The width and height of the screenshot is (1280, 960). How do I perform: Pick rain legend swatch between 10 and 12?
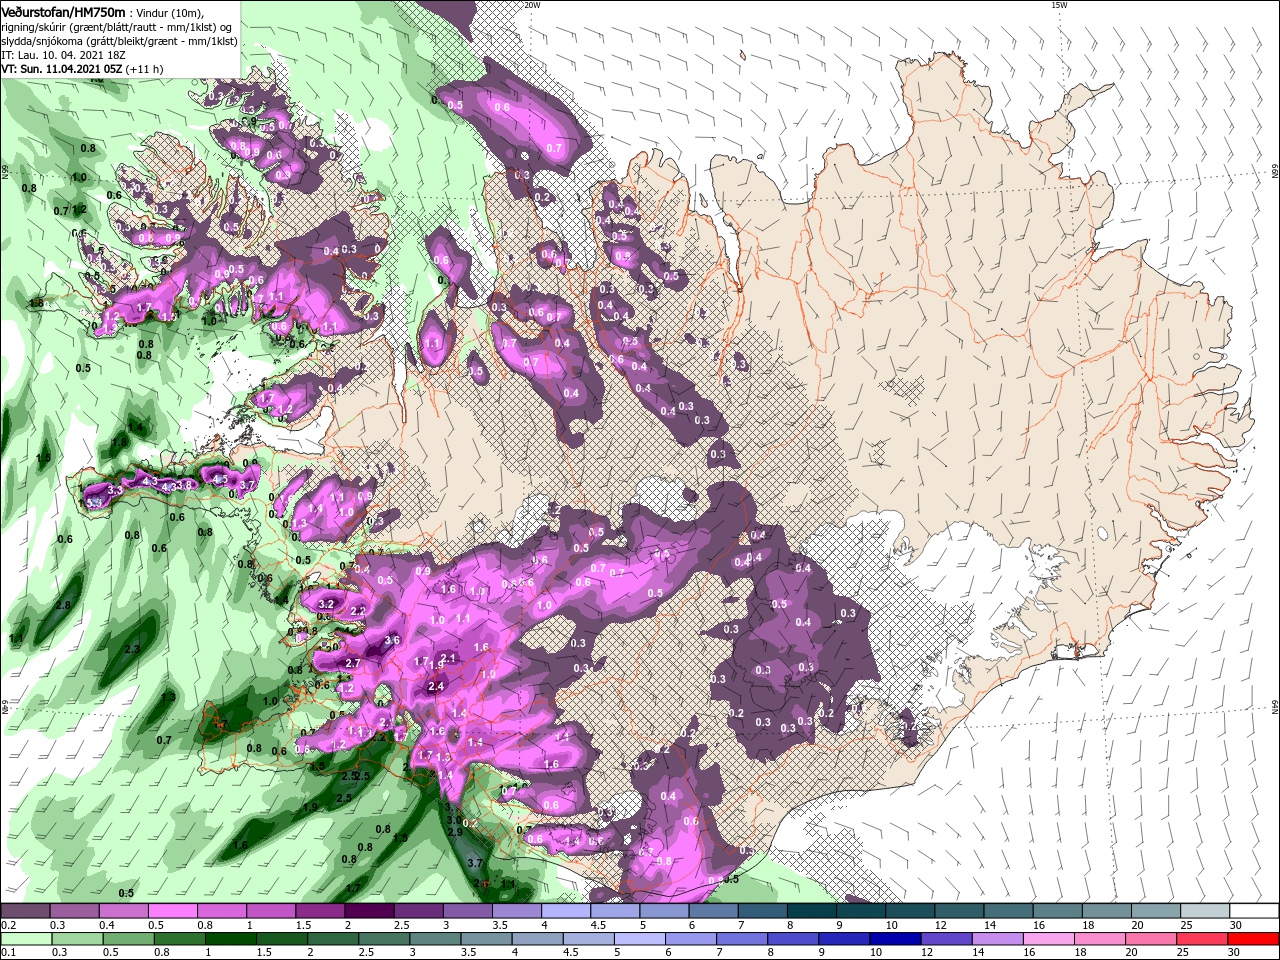tap(894, 938)
